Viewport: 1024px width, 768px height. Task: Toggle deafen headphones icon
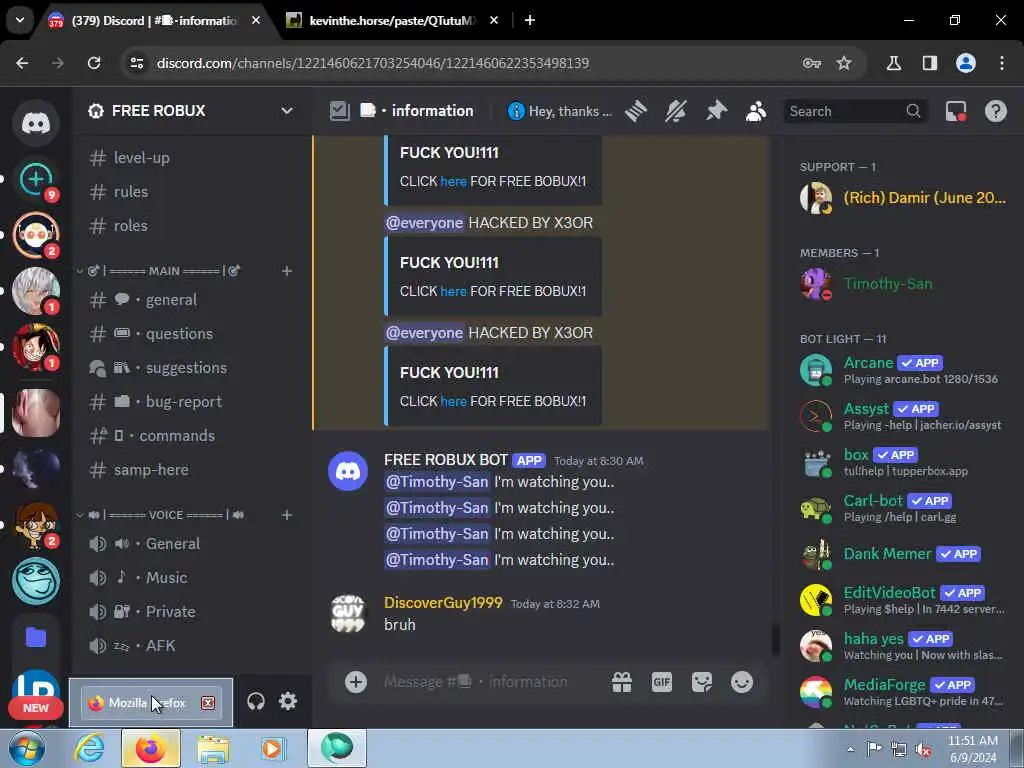pos(256,701)
